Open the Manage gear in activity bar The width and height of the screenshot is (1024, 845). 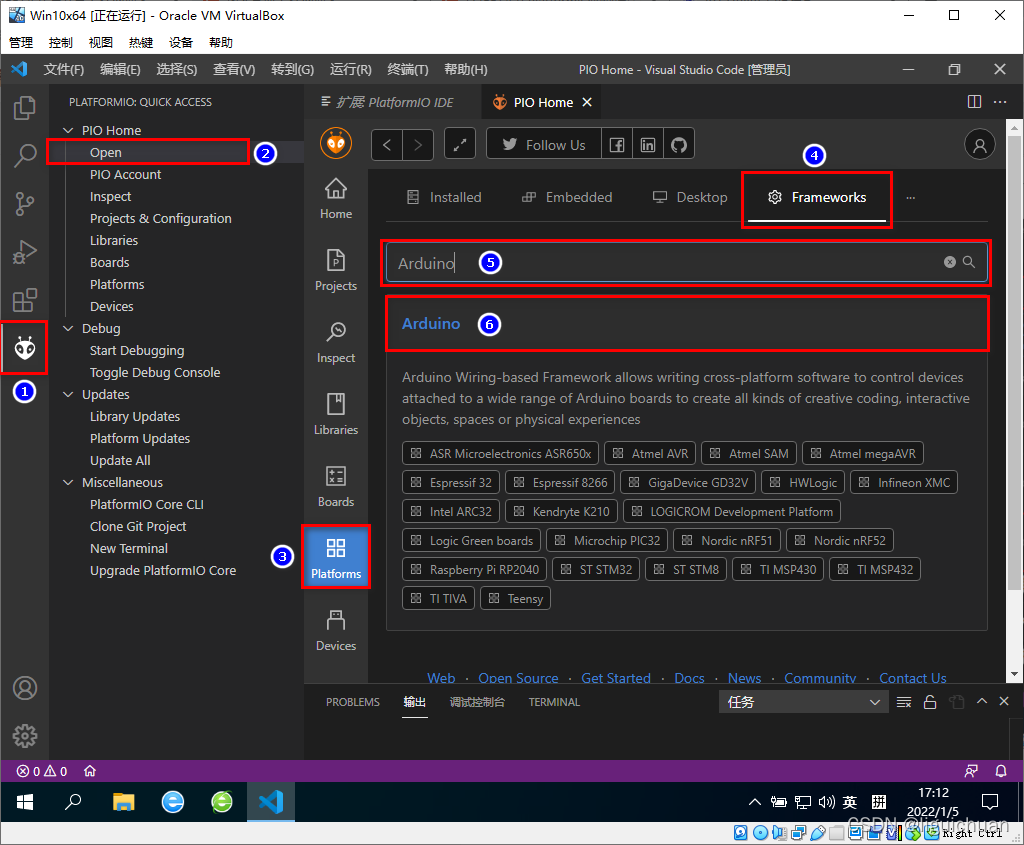(25, 736)
